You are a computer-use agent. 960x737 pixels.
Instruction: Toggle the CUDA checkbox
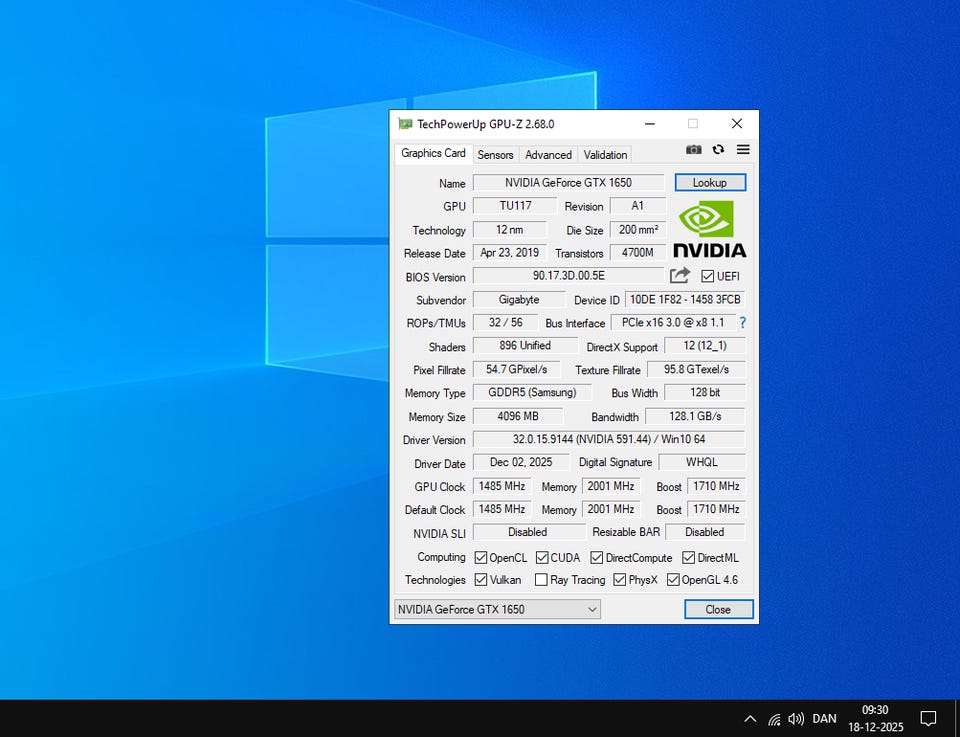(x=542, y=558)
